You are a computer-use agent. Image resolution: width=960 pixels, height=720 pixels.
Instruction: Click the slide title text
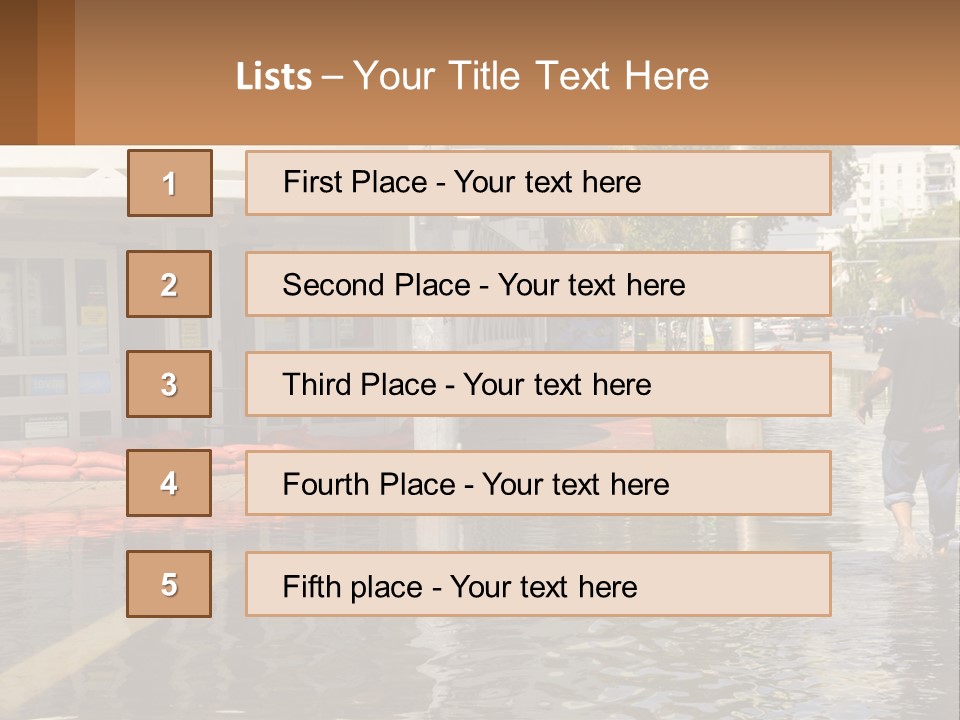pos(472,76)
